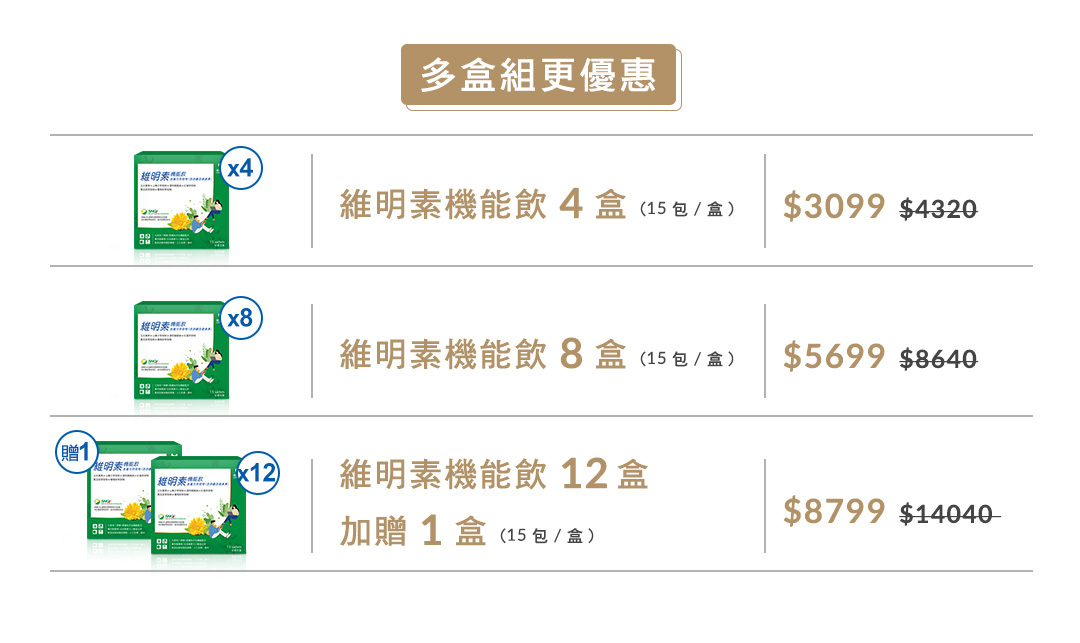The width and height of the screenshot is (1080, 643).
Task: Select the 8-box set product image
Action: pyautogui.click(x=180, y=353)
